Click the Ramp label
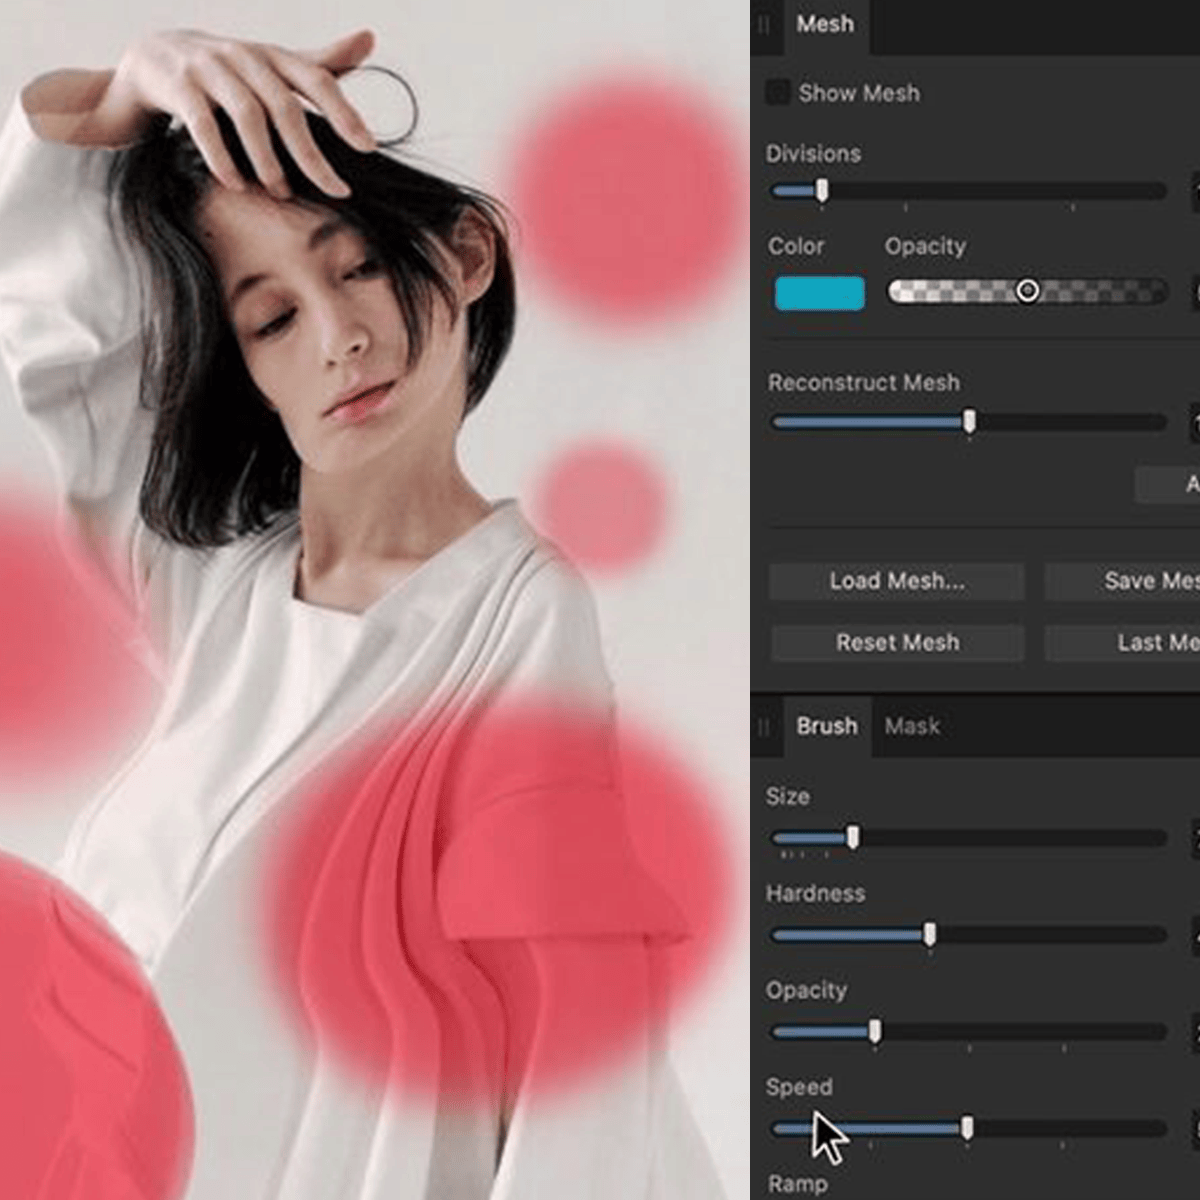The image size is (1200, 1200). pyautogui.click(x=797, y=1184)
